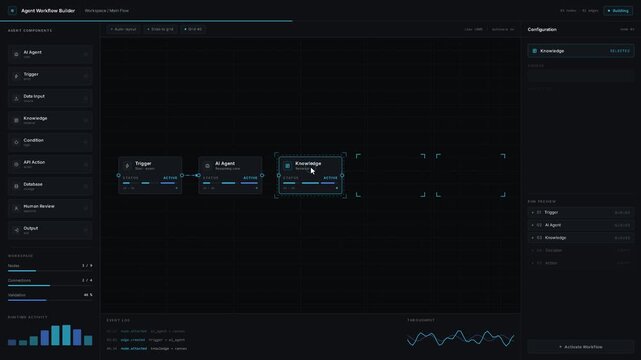Click the Agent Workflow Builder title
Viewport: 641px width, 360px height.
pyautogui.click(x=48, y=11)
